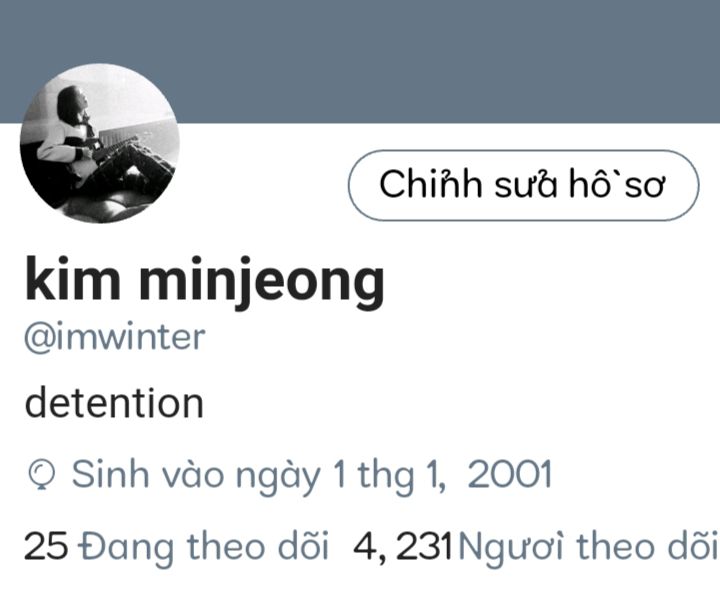Click the @ symbol in the username
Image resolution: width=720 pixels, height=604 pixels.
pos(38,339)
